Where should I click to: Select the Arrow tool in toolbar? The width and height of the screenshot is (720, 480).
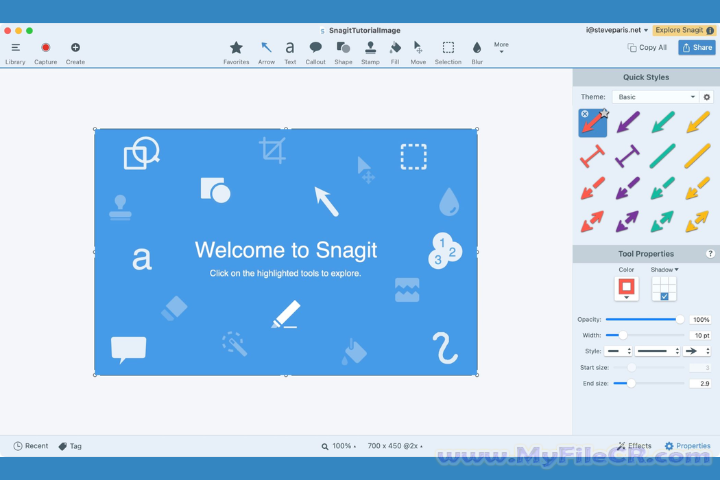[x=266, y=53]
